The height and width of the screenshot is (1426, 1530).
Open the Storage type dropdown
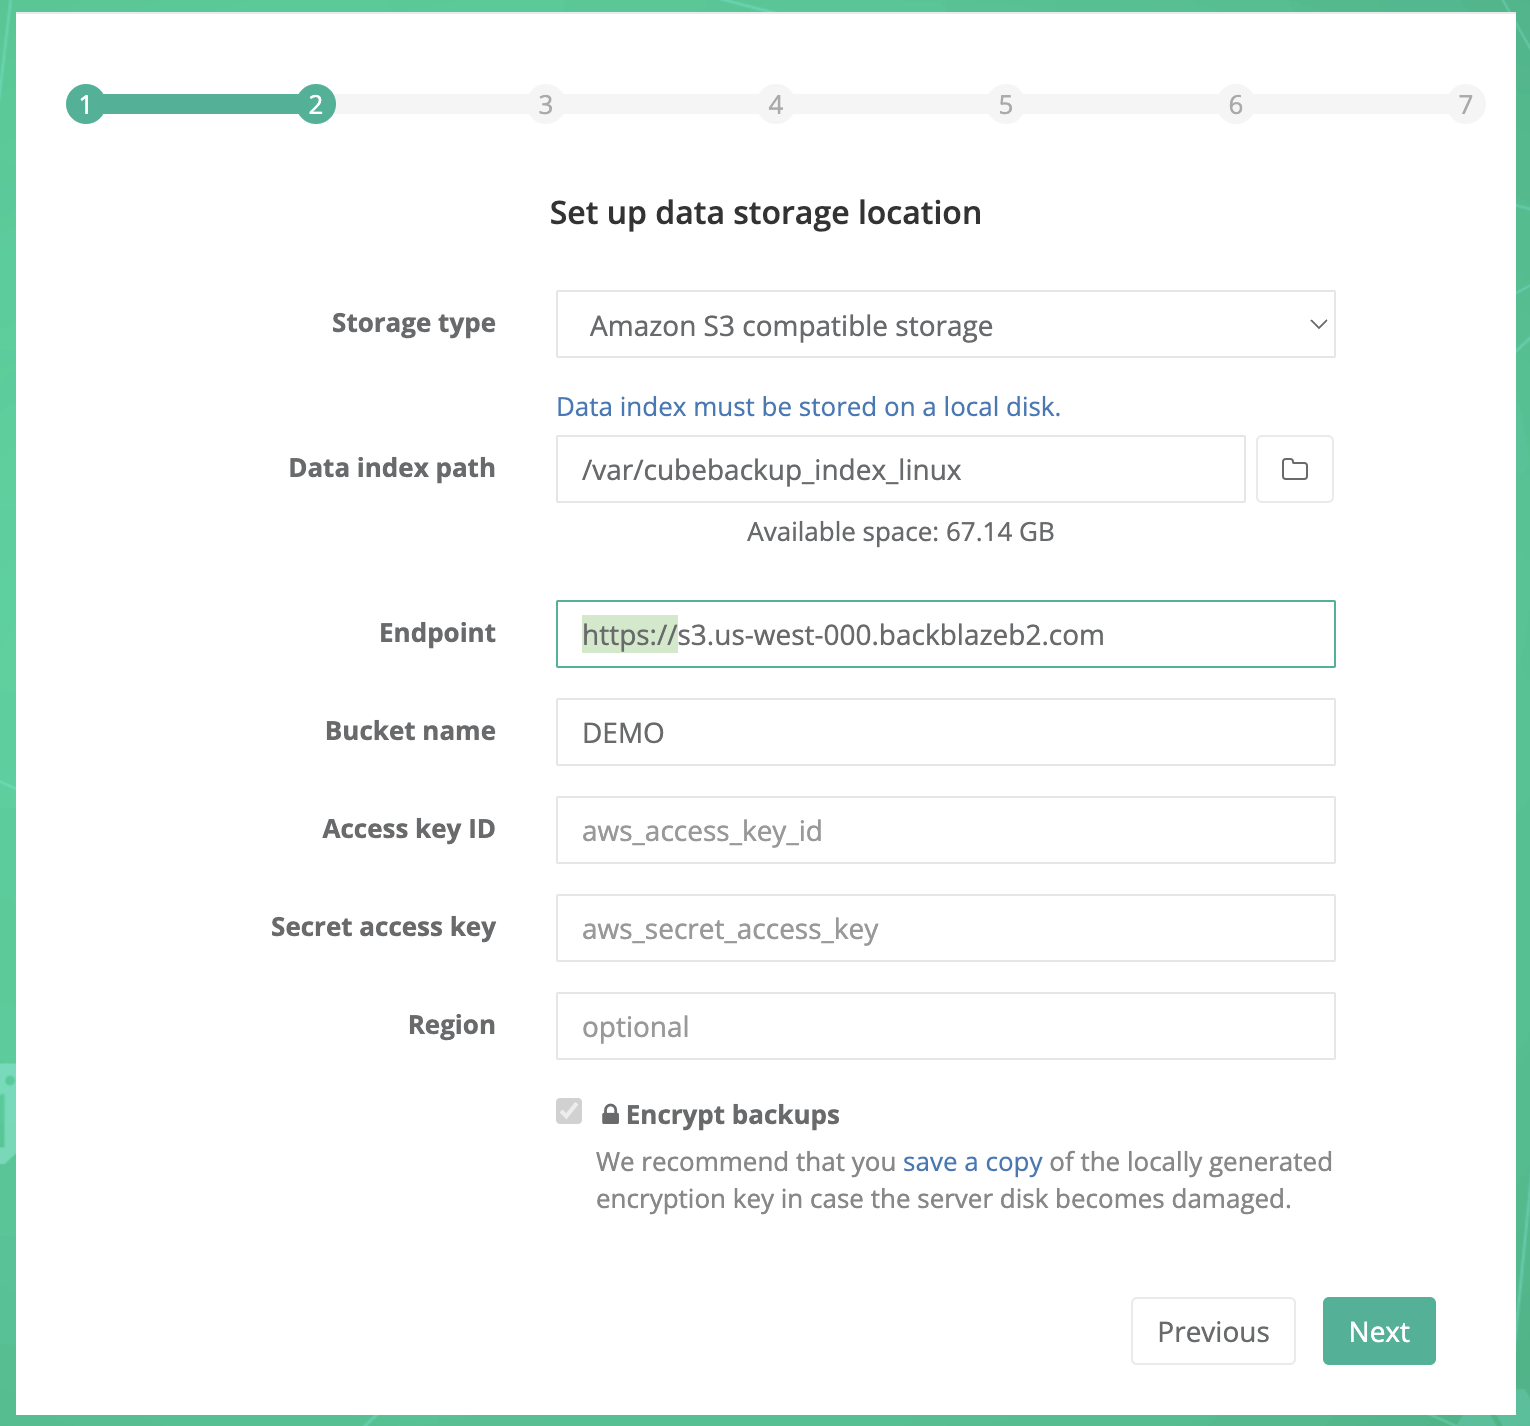click(x=945, y=324)
